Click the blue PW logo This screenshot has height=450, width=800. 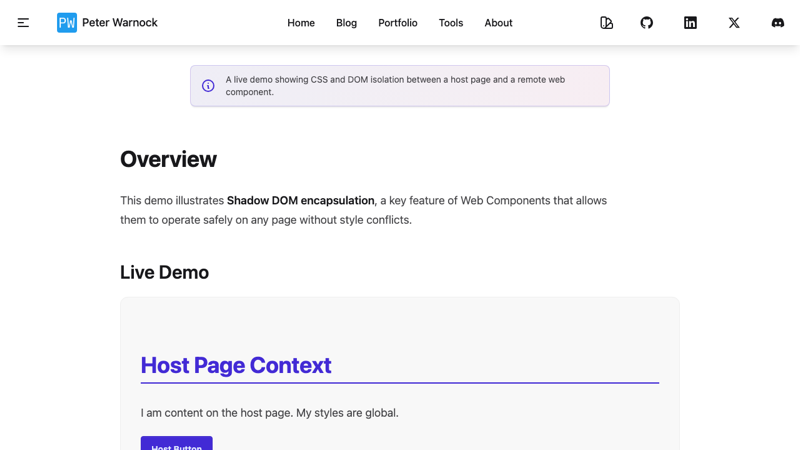point(67,22)
